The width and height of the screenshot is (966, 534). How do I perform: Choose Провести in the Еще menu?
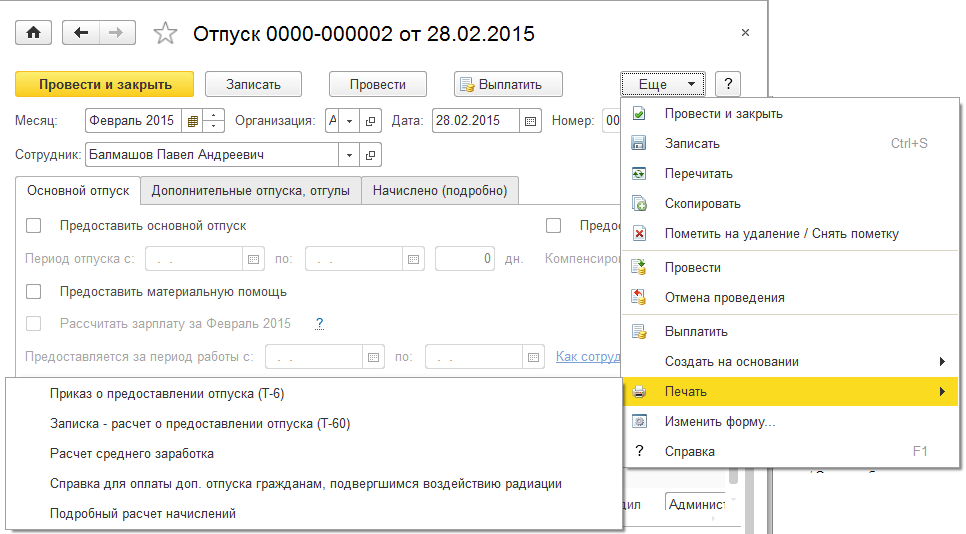(790, 268)
